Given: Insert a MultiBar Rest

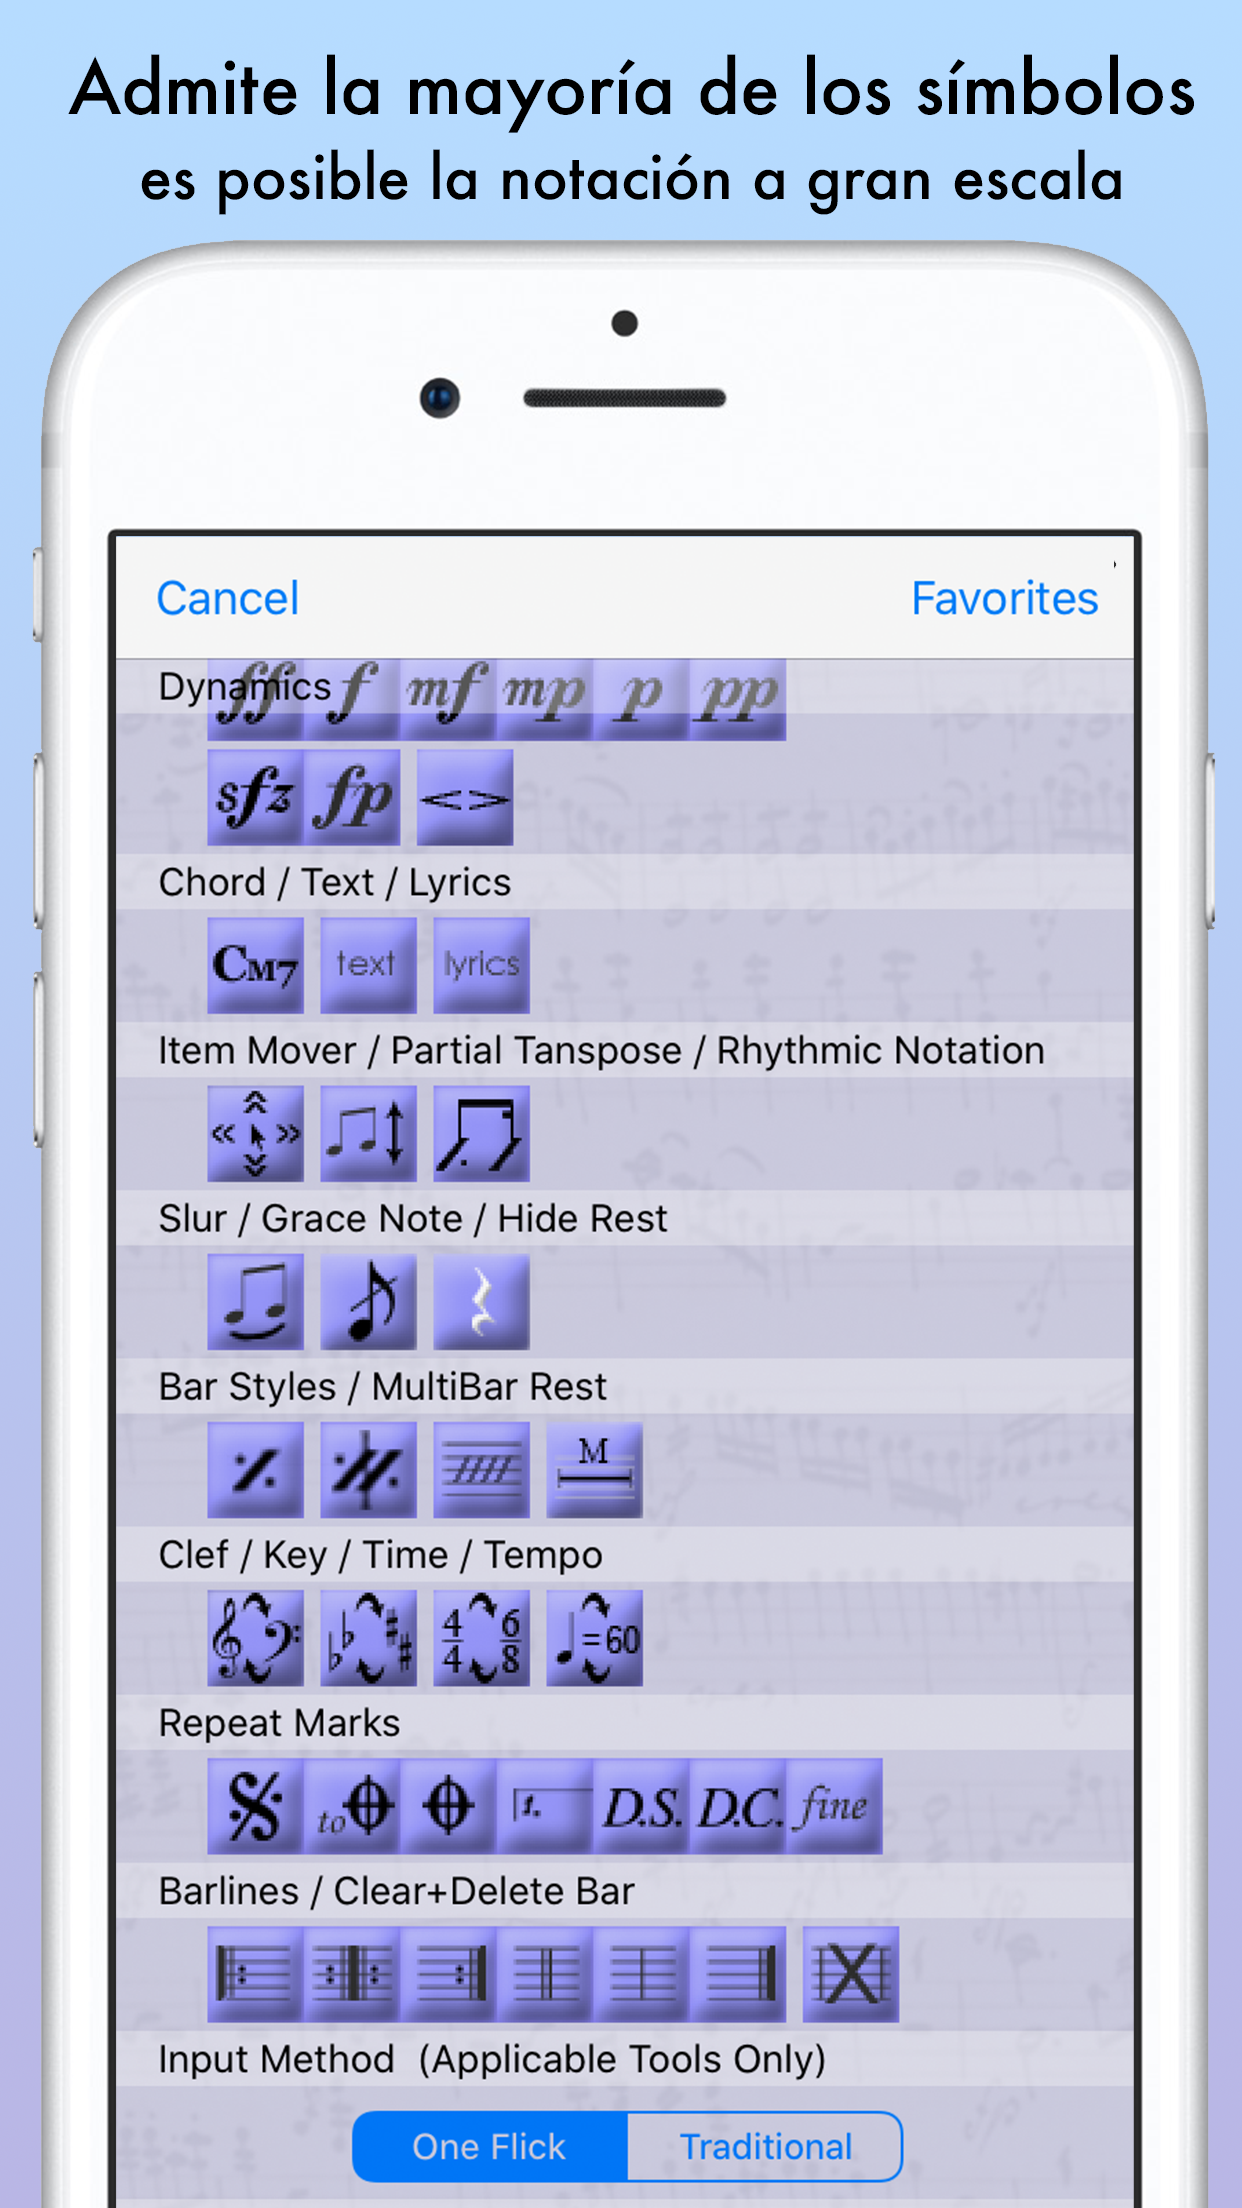Looking at the screenshot, I should (x=594, y=1469).
